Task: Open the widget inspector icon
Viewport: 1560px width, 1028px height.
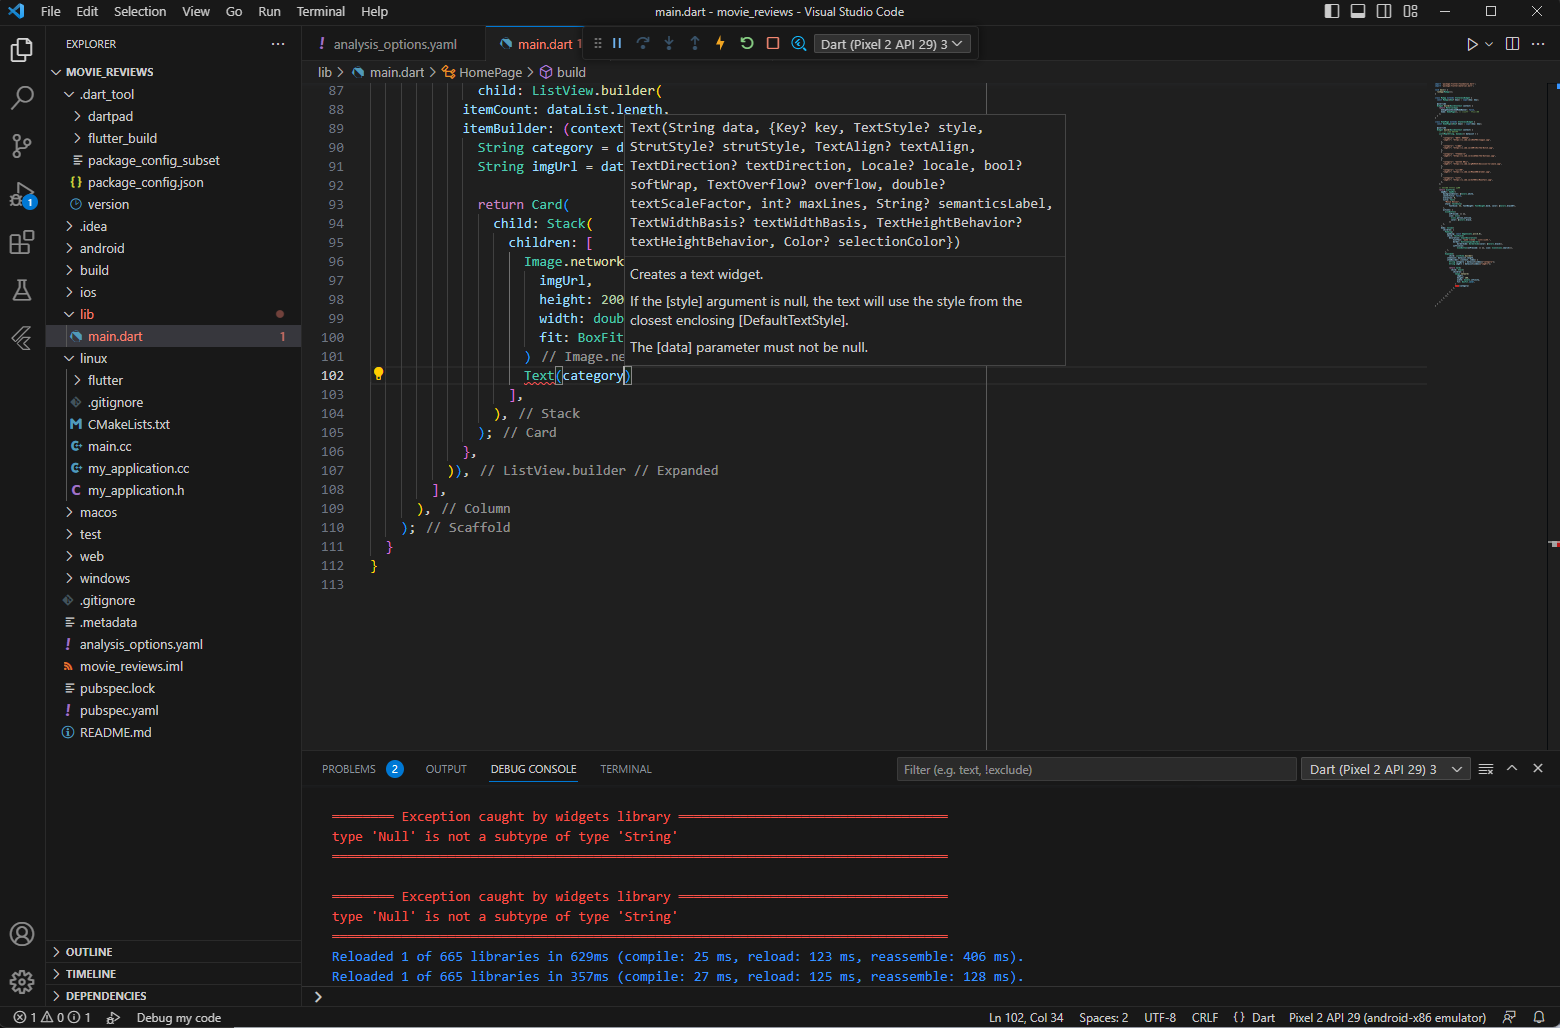Action: point(799,43)
